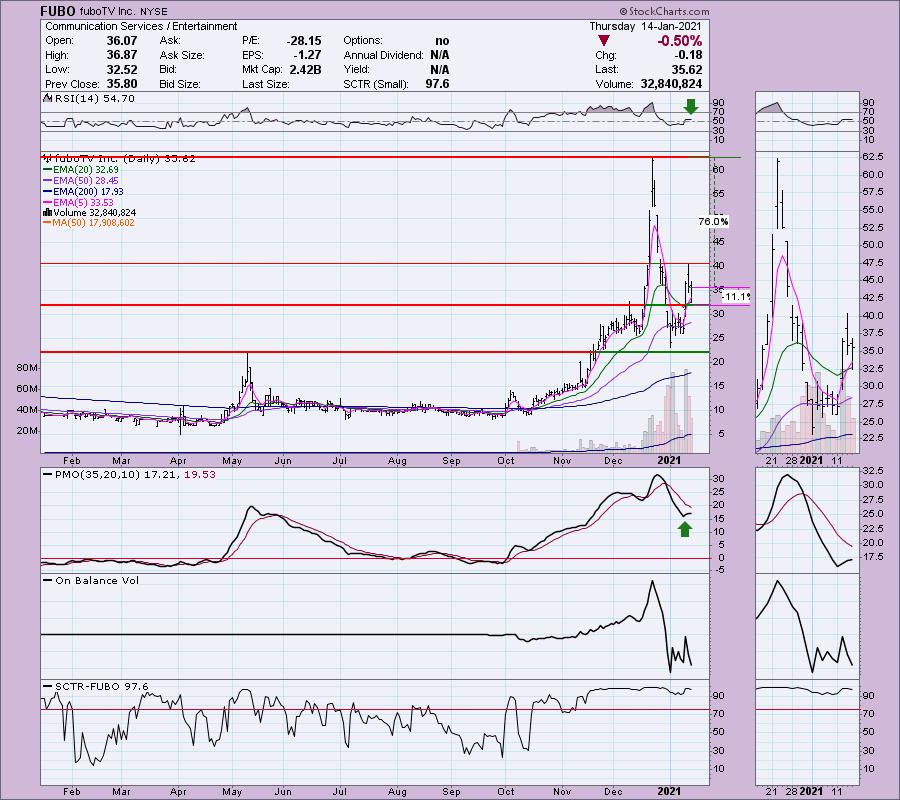Click the Last price 35.62
The image size is (900, 800).
click(687, 69)
